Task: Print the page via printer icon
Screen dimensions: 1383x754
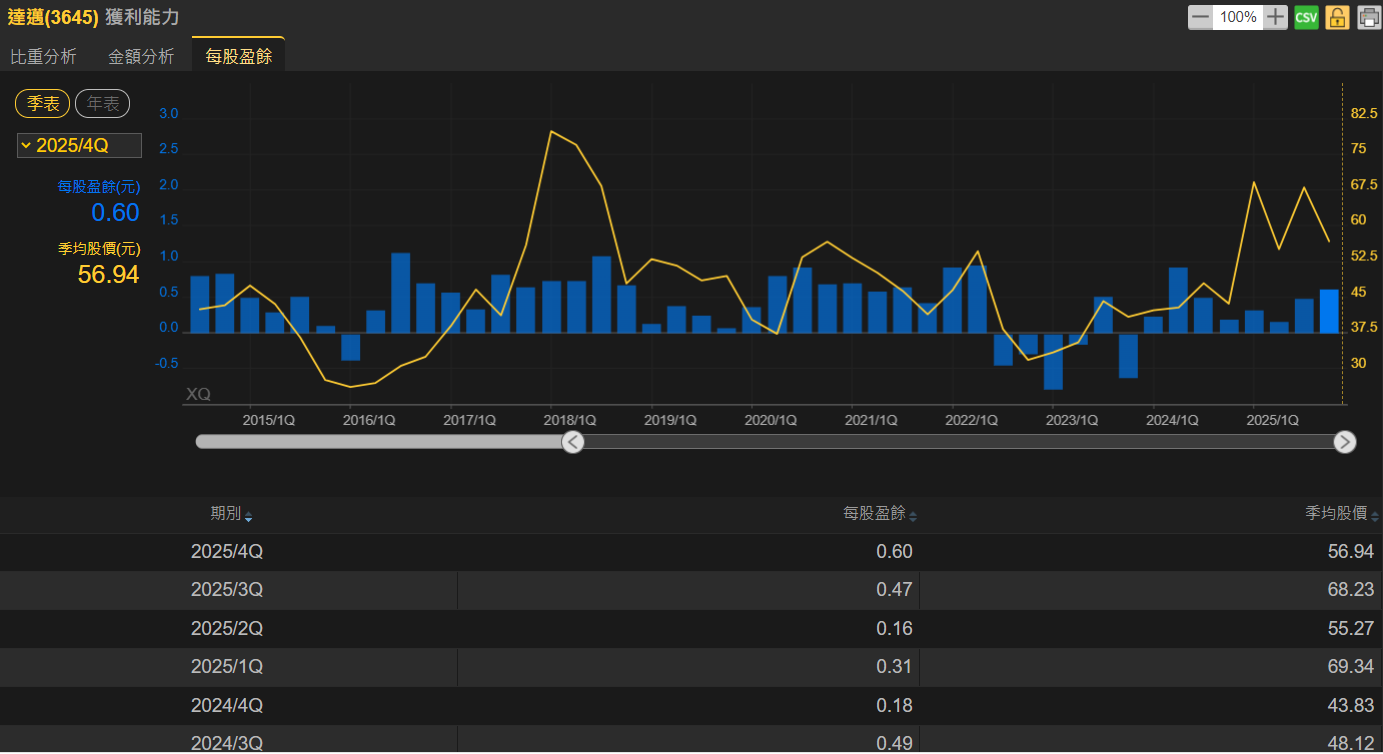Action: click(x=1368, y=17)
